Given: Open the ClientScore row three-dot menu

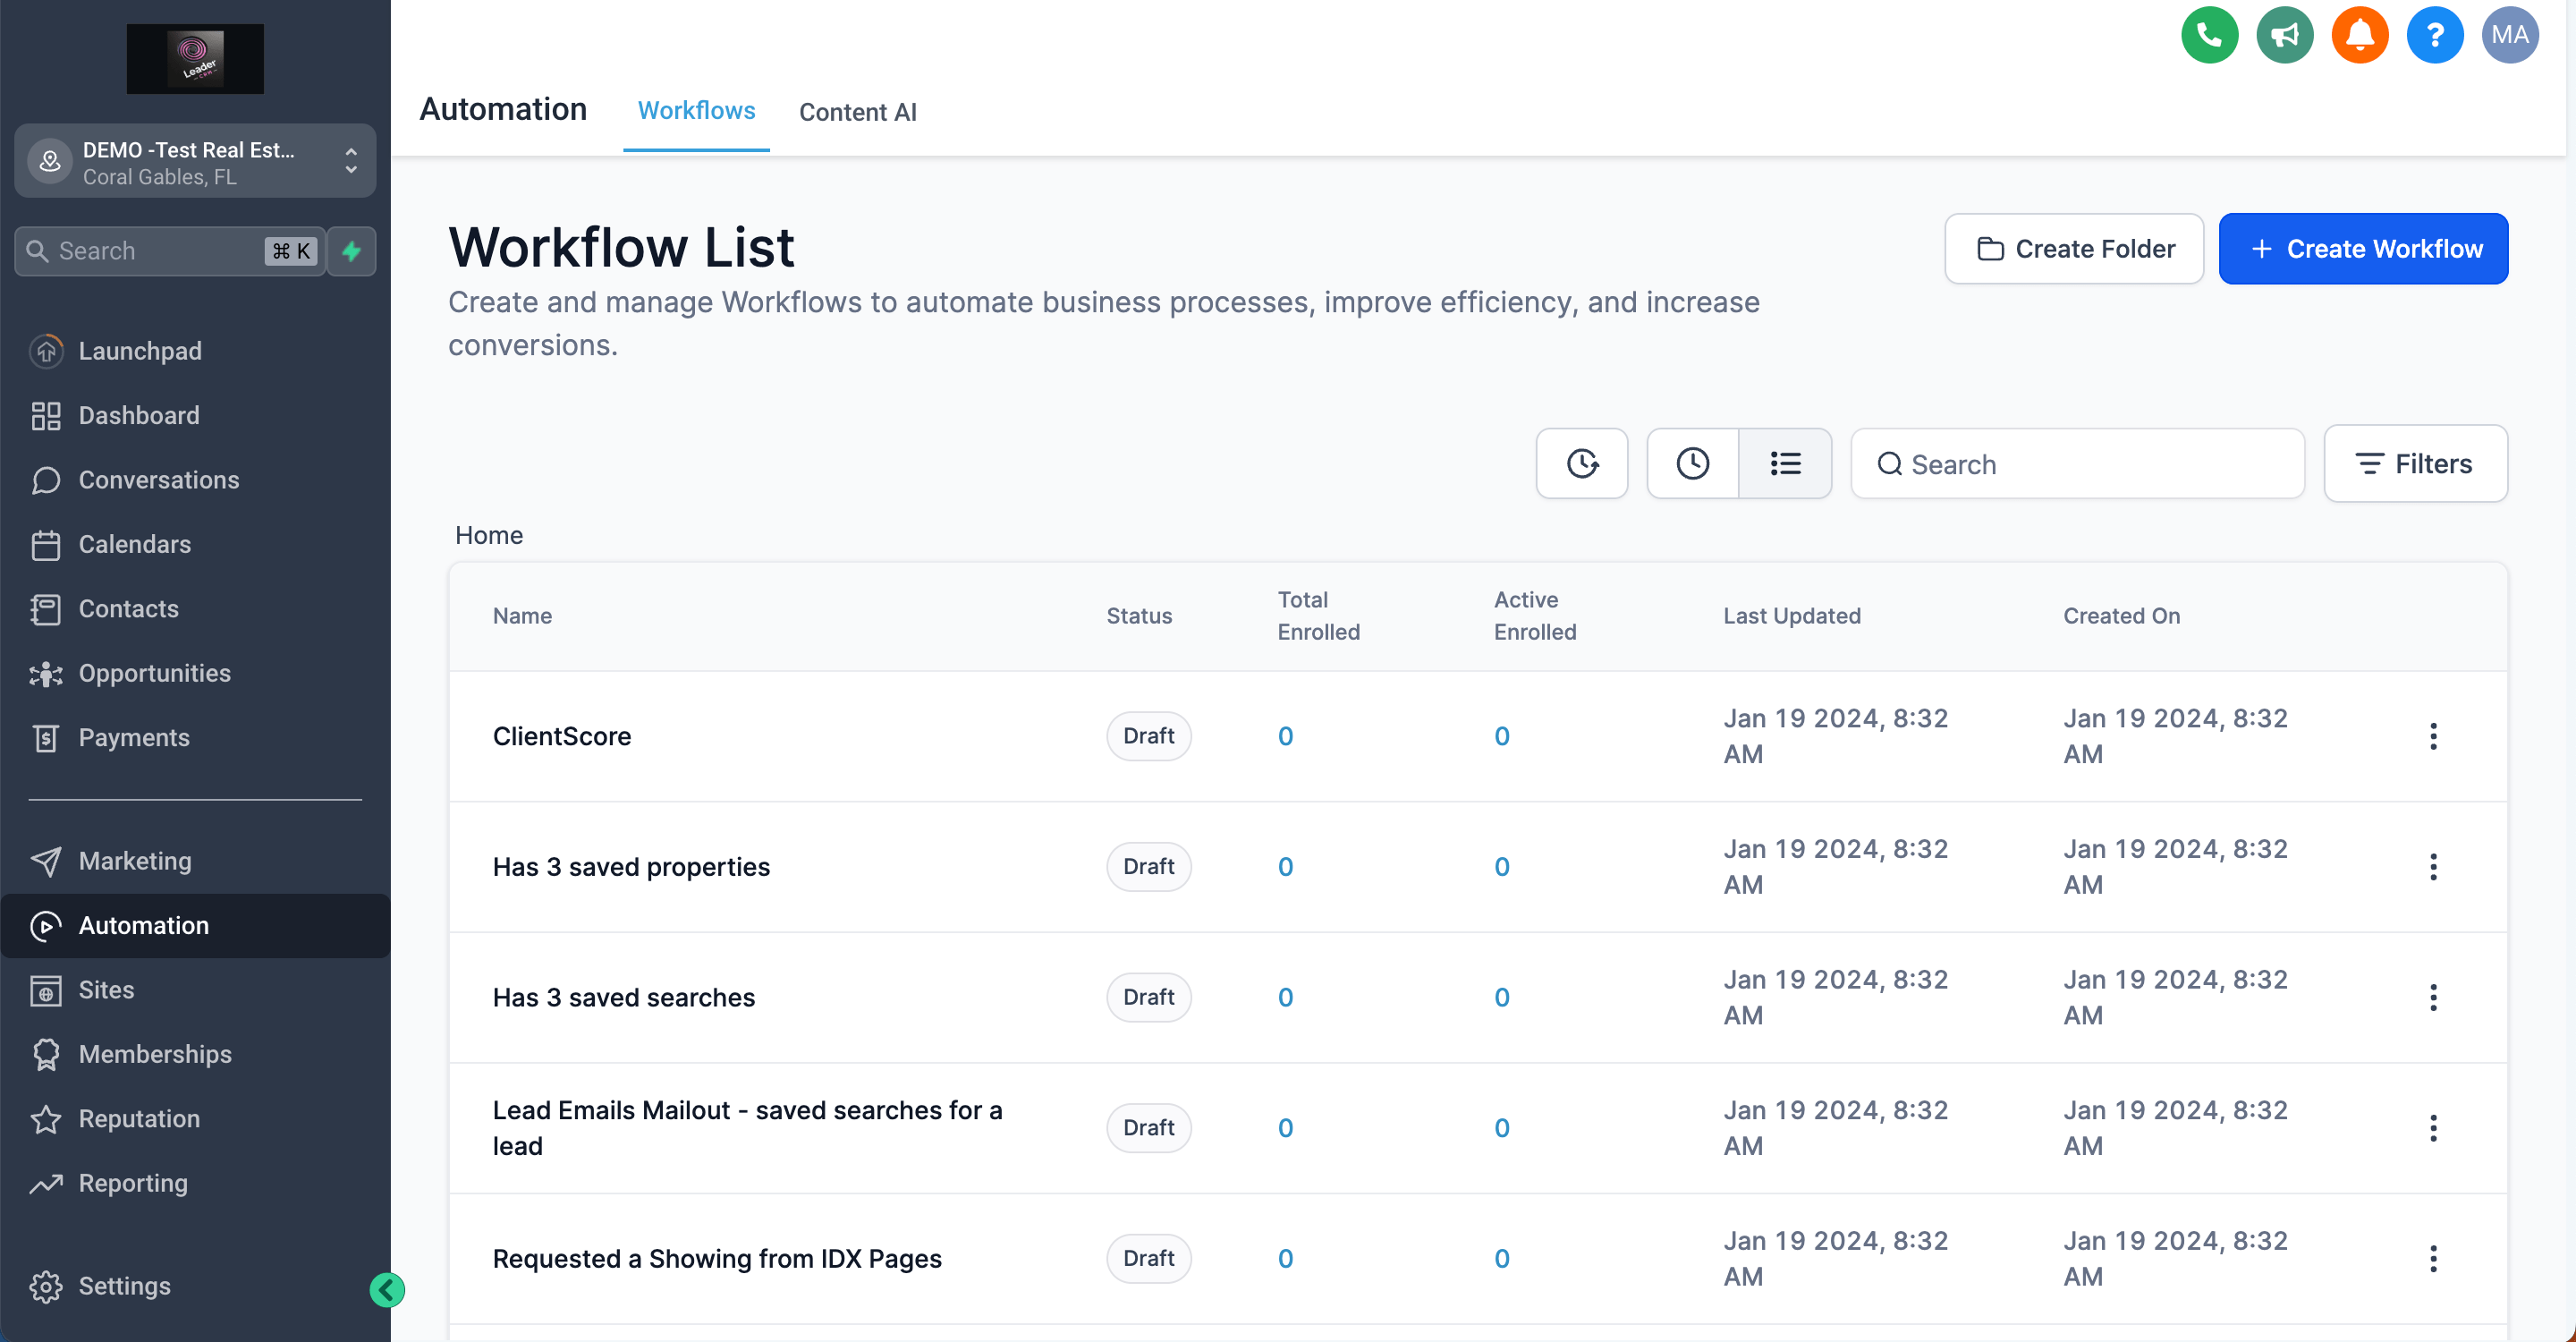Looking at the screenshot, I should tap(2433, 736).
